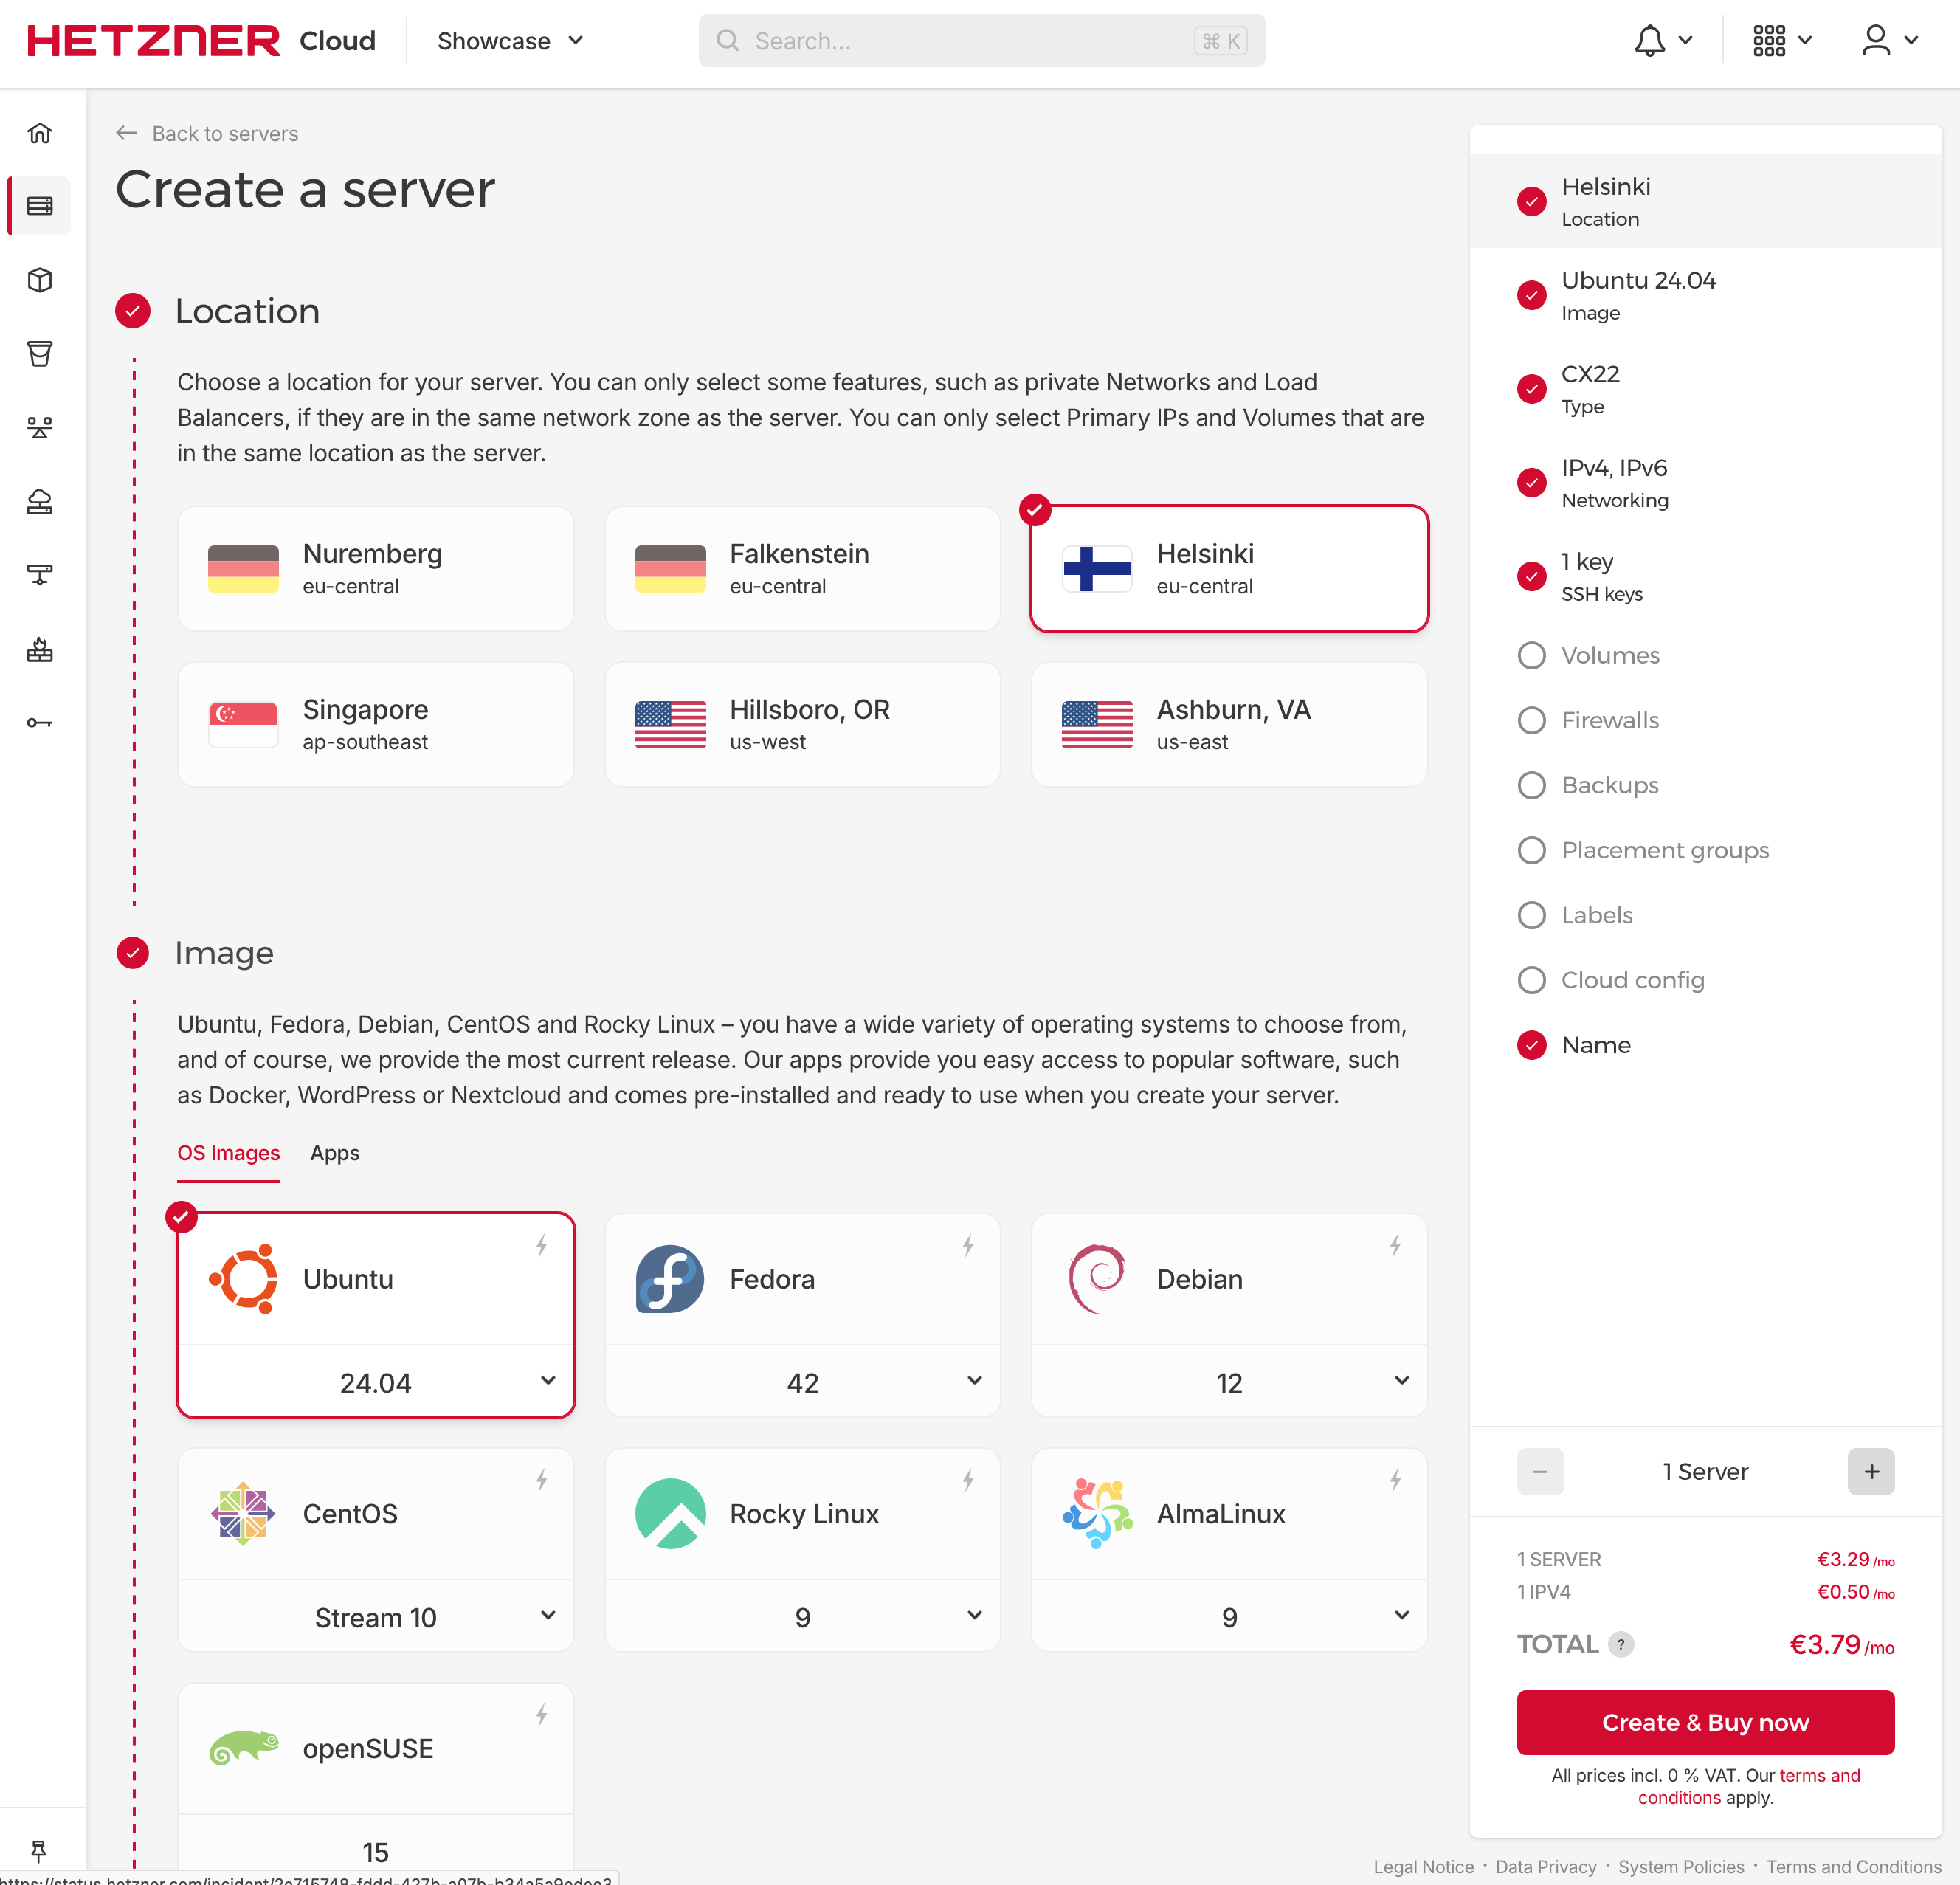Open the bucket Object Storage icon in sidebar
Image resolution: width=1960 pixels, height=1885 pixels.
[40, 354]
